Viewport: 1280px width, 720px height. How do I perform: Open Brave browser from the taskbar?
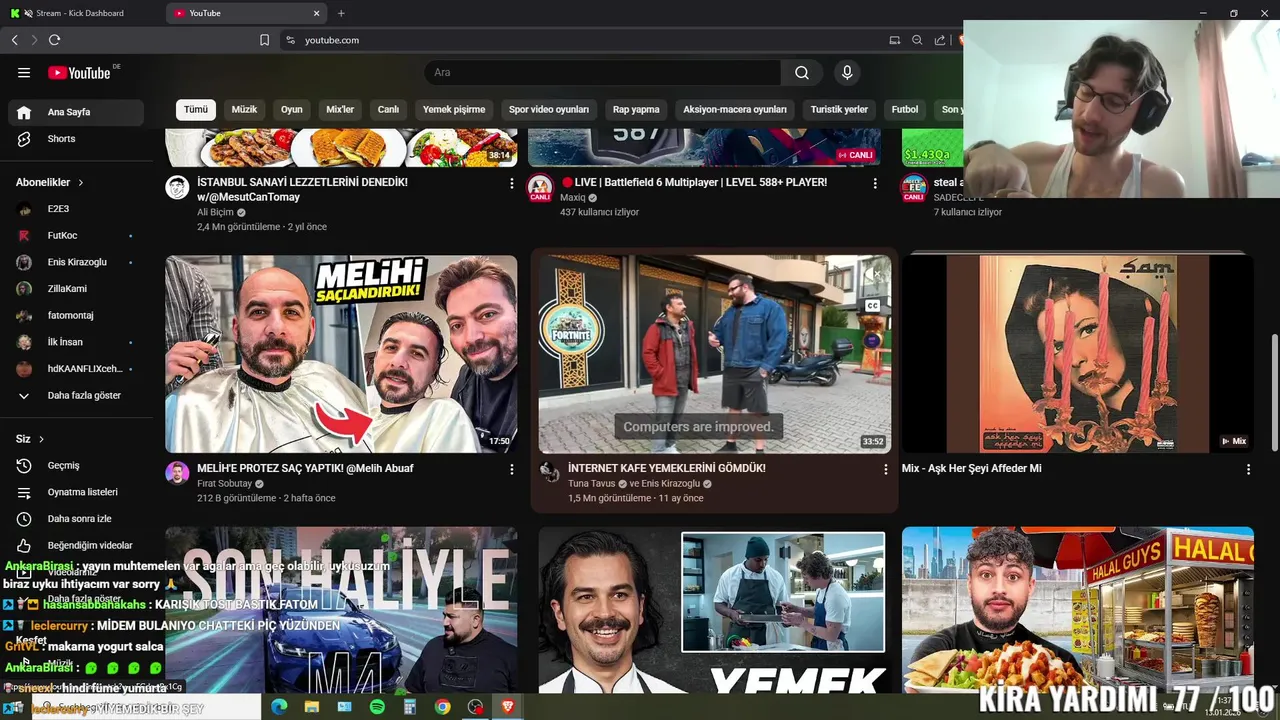click(508, 707)
